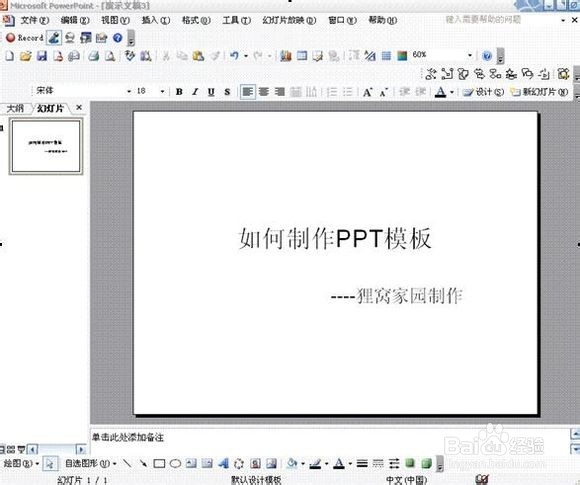
Task: Toggle Show/Hide Grid
Action: pyautogui.click(x=386, y=56)
